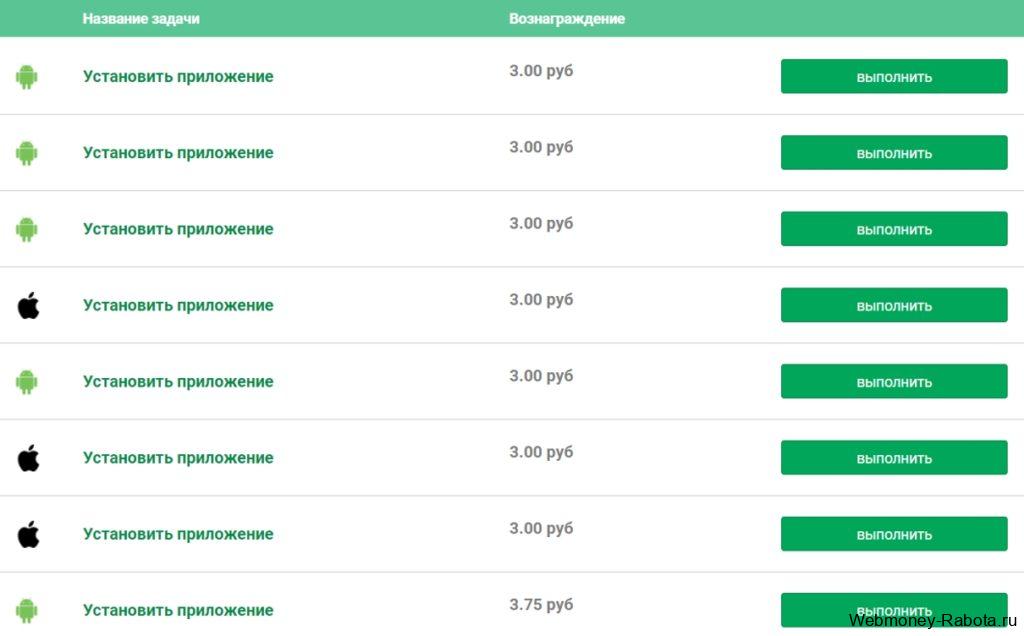Click 'Выполнить' for the first Apple task

(x=894, y=305)
